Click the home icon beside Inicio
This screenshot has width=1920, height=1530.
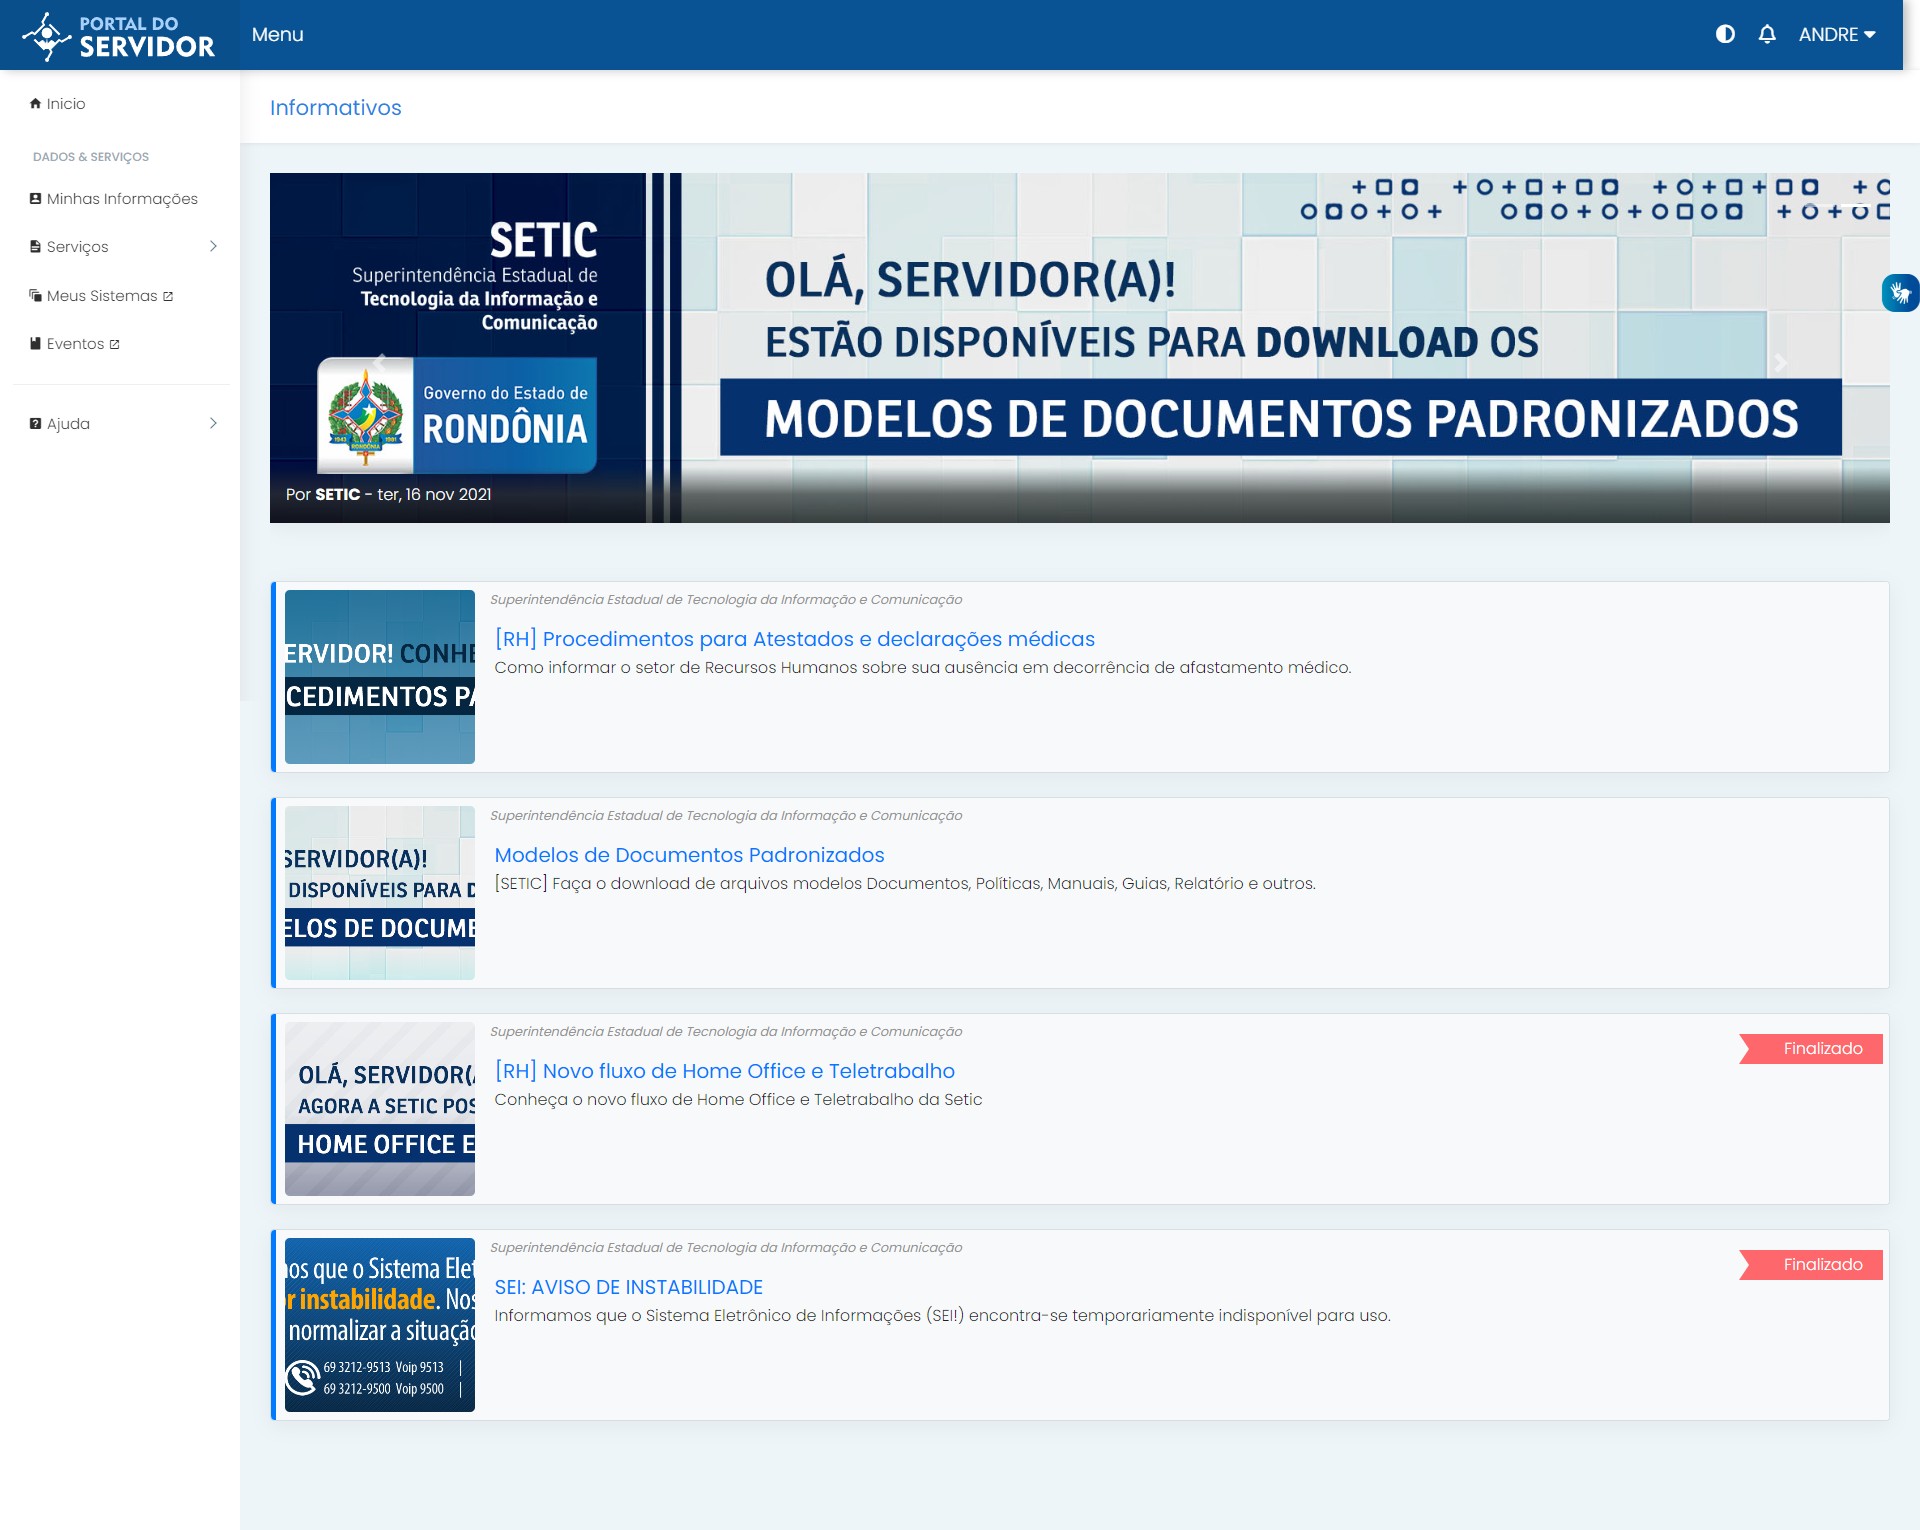tap(36, 103)
